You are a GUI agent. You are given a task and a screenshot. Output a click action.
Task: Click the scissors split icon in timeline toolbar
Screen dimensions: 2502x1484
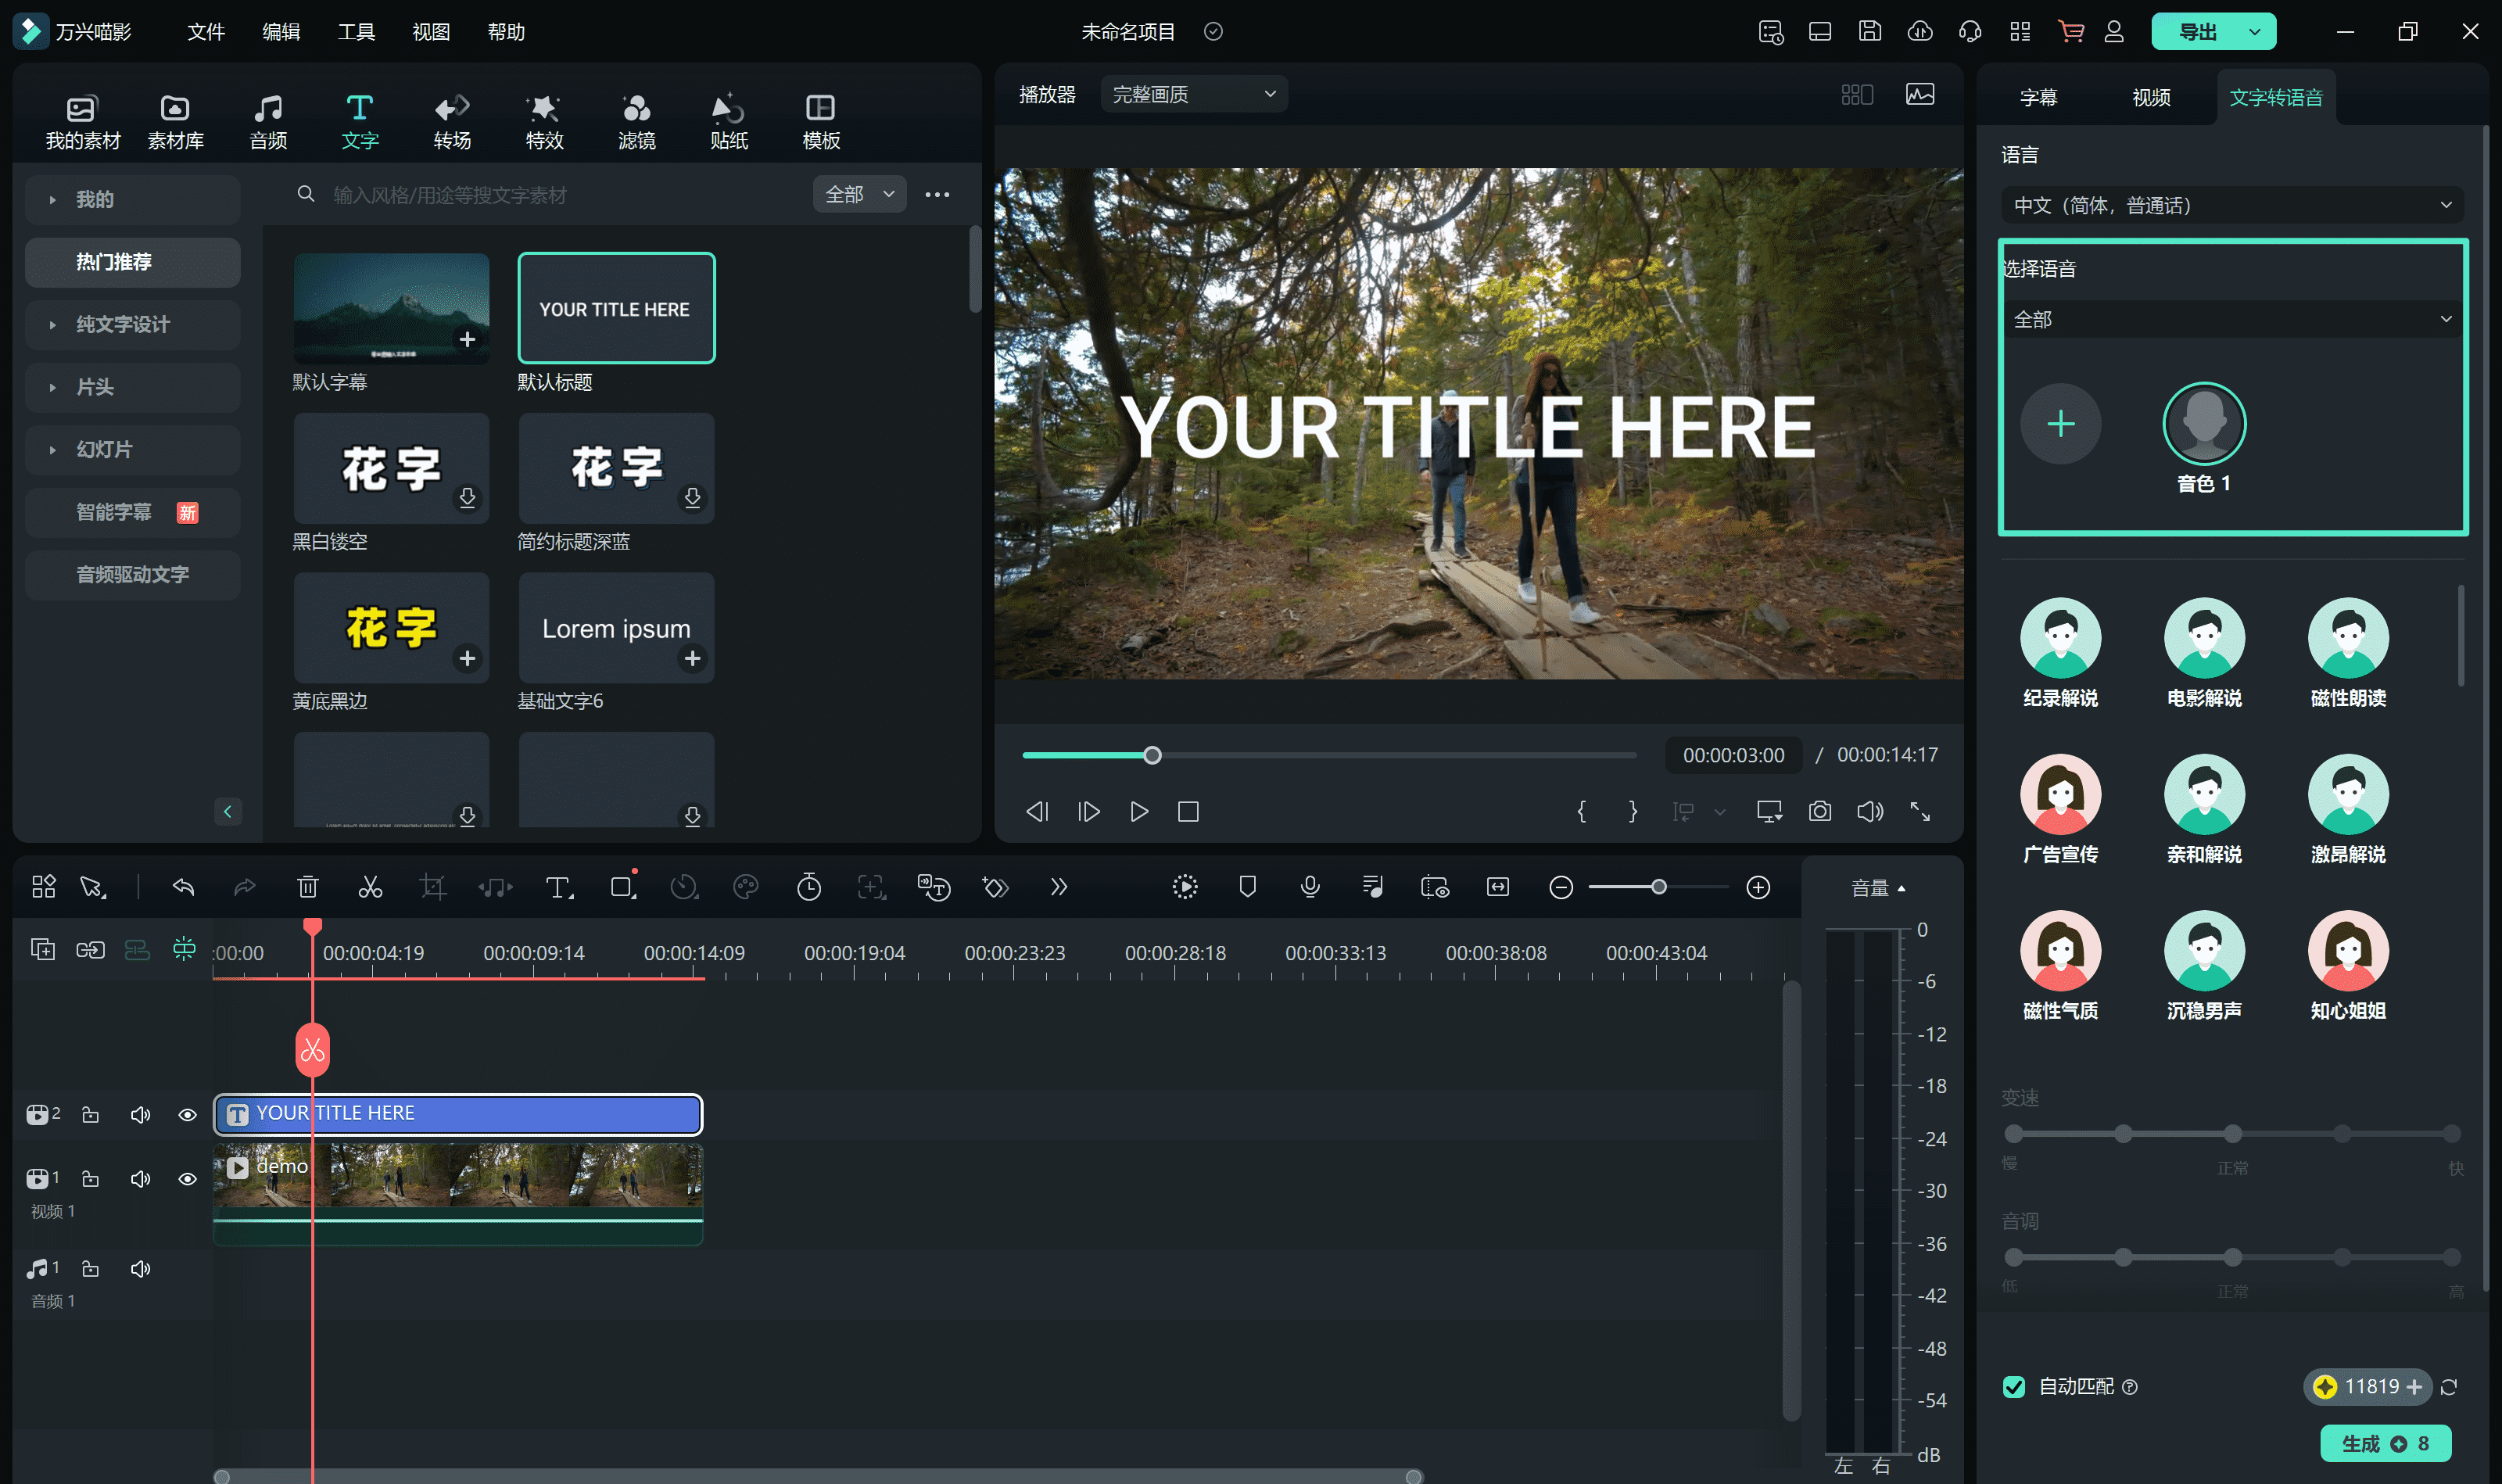point(370,887)
